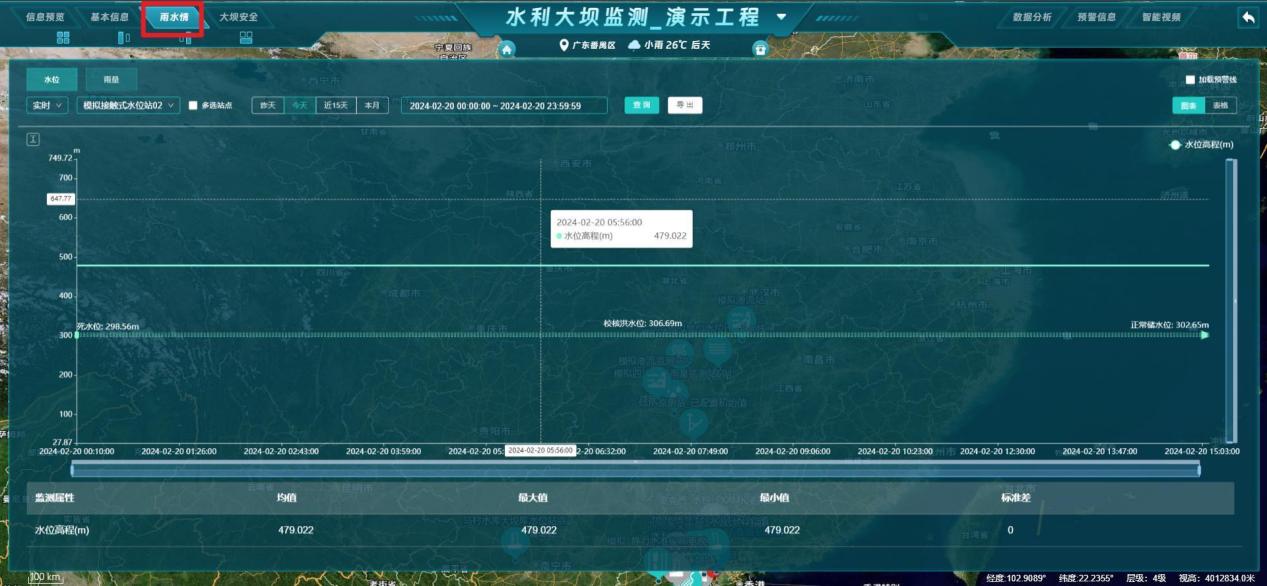1267x586 pixels.
Task: Click the grid icon under 信息预览
Action: tap(63, 38)
